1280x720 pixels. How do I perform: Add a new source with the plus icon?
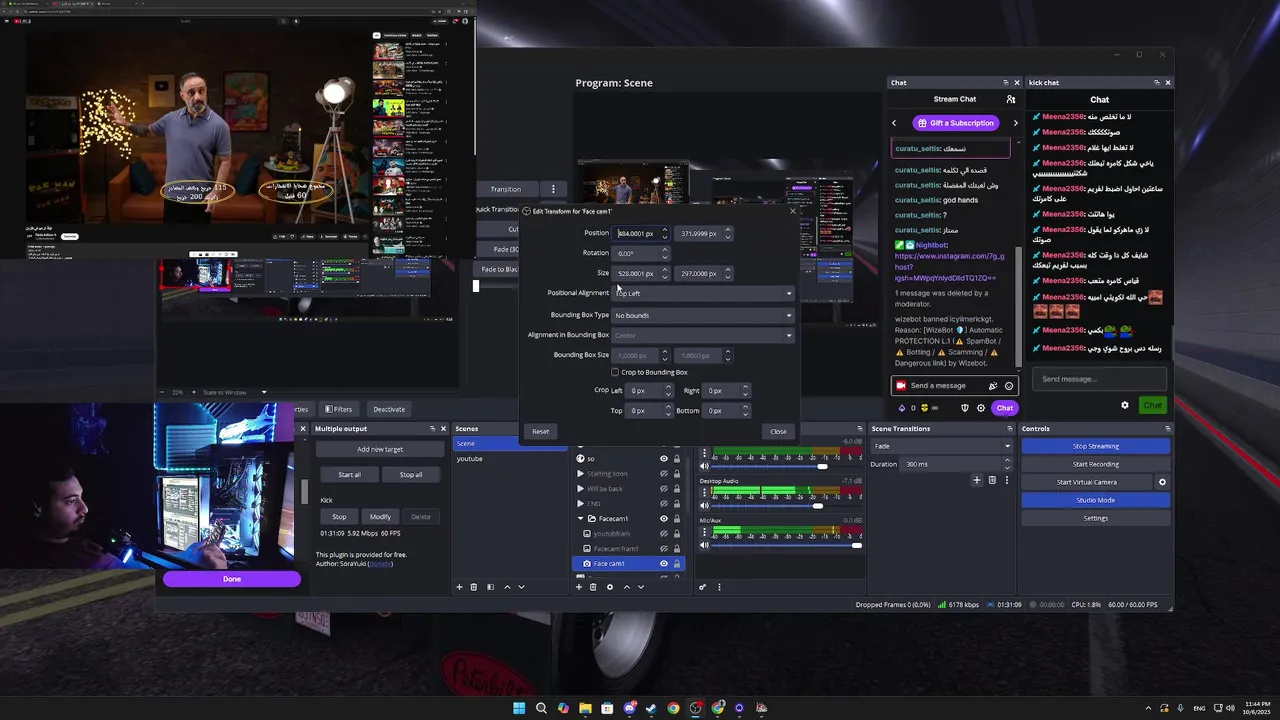(579, 587)
